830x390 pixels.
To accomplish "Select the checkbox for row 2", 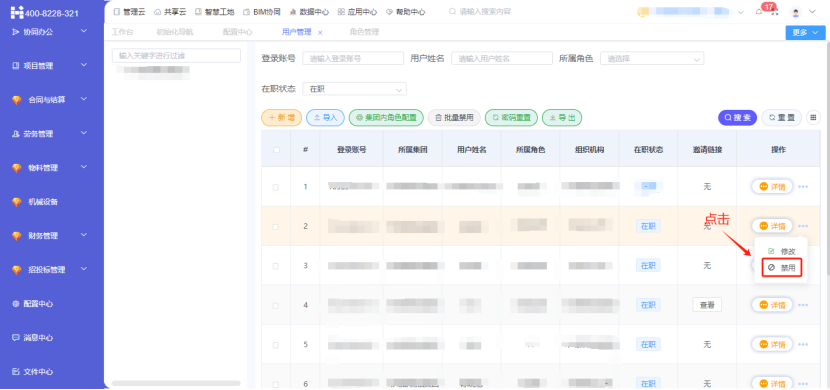I will [x=275, y=226].
